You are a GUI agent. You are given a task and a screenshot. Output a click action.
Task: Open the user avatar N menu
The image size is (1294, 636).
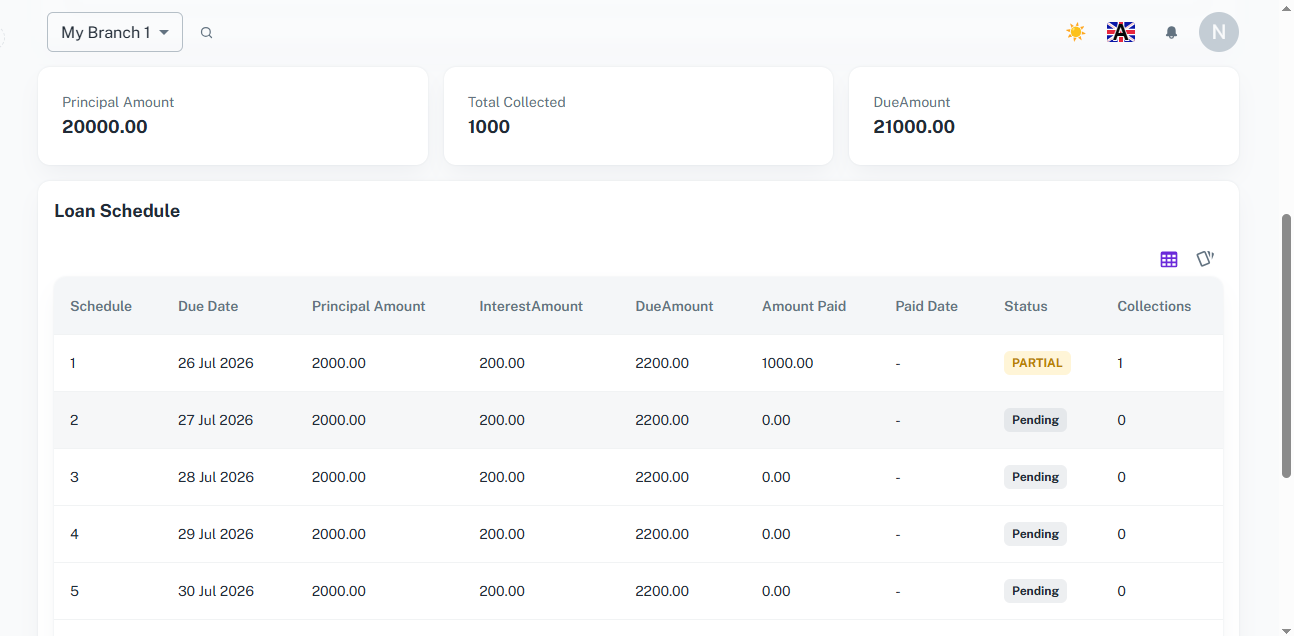click(x=1219, y=32)
